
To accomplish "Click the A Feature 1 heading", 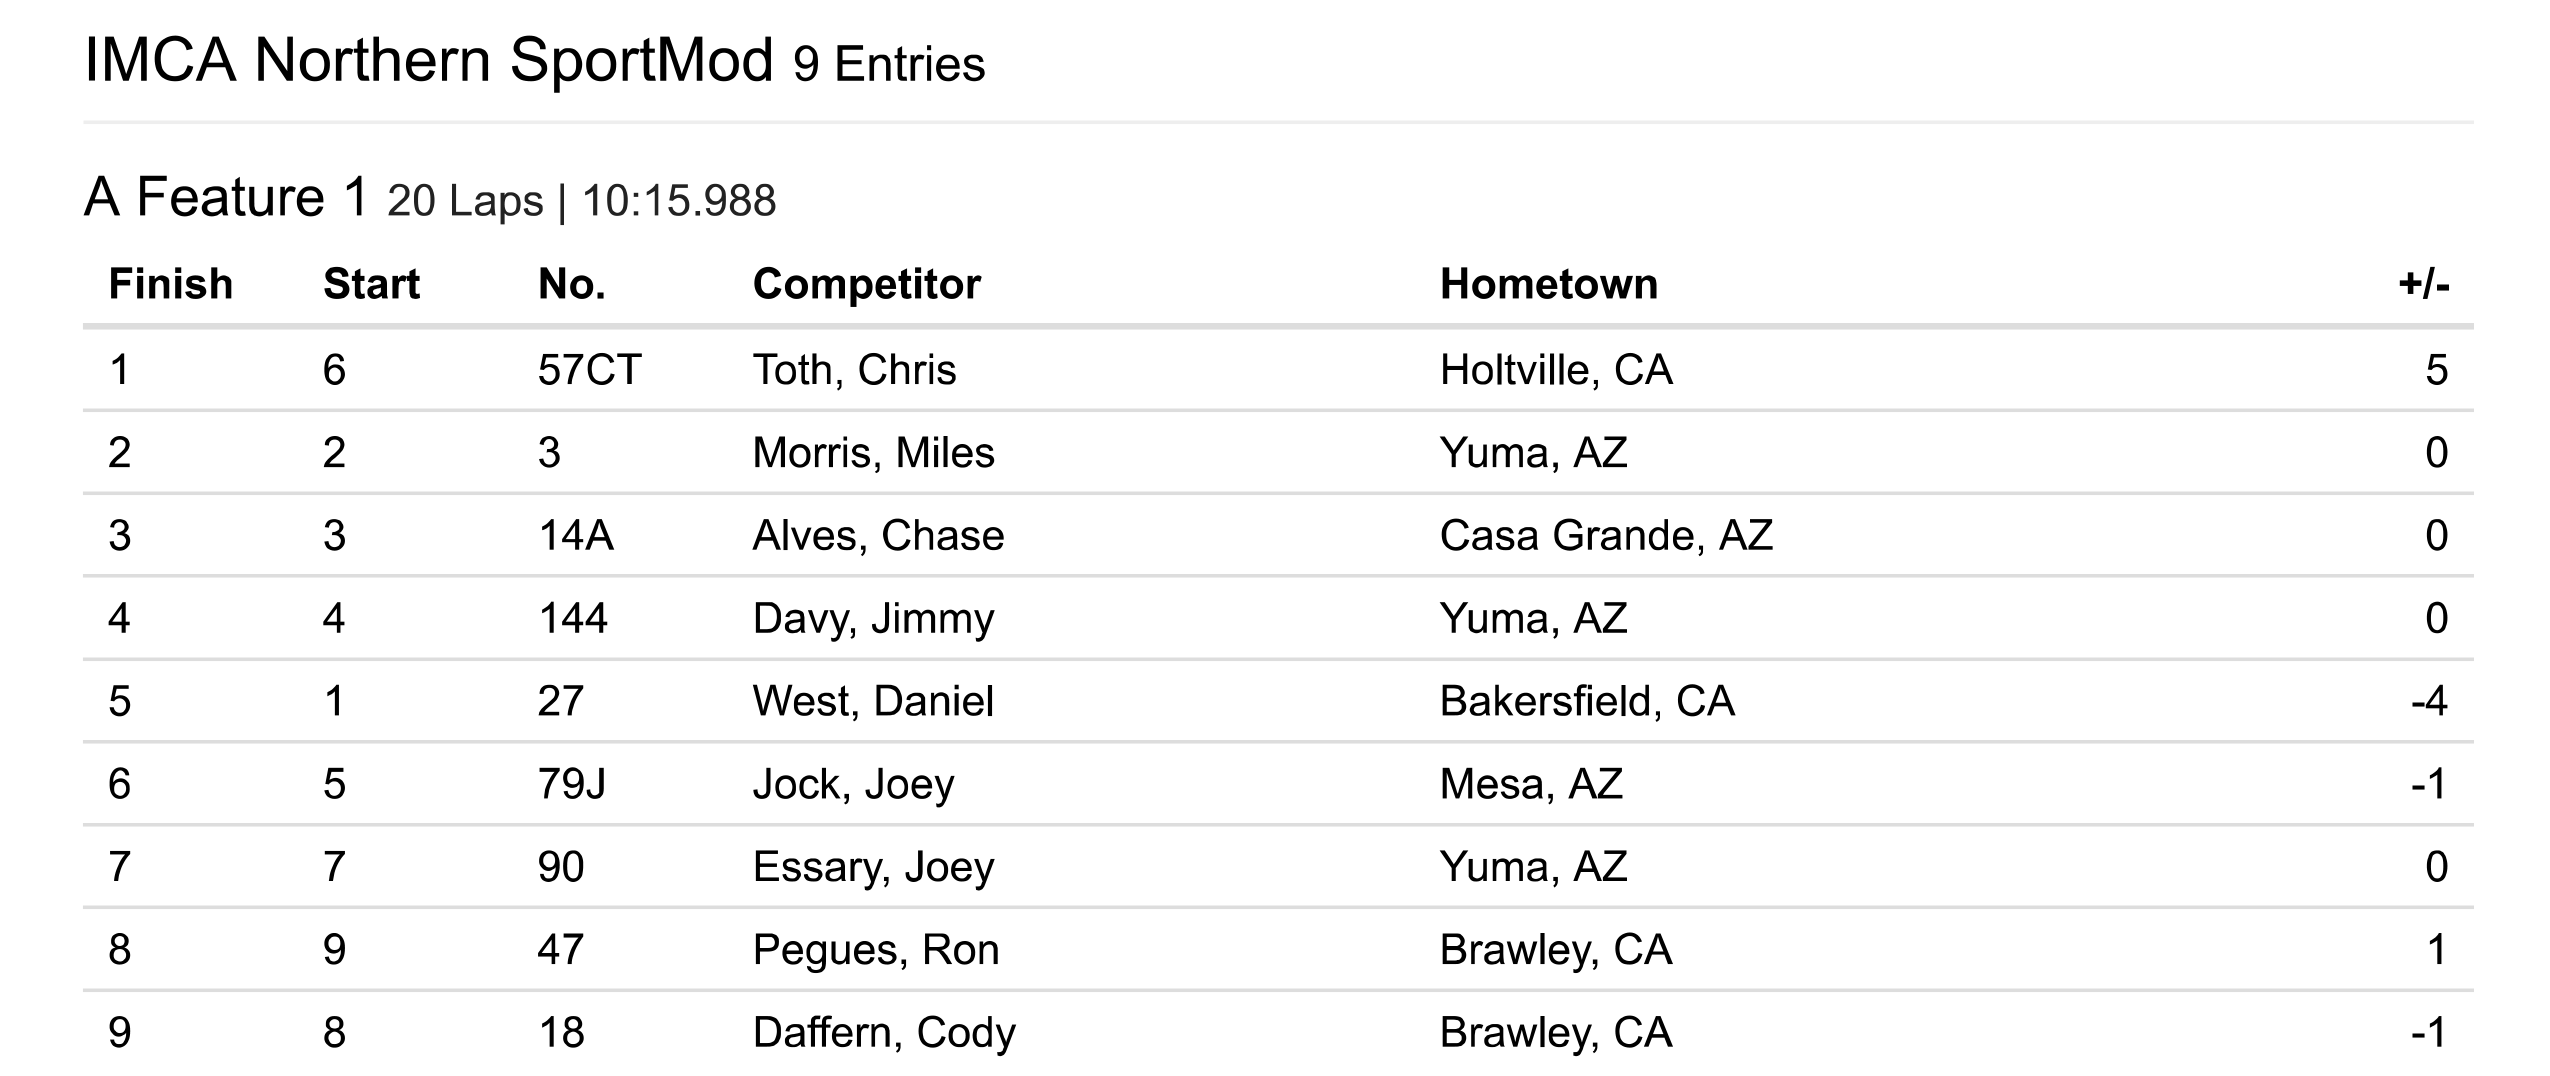I will click(x=226, y=197).
